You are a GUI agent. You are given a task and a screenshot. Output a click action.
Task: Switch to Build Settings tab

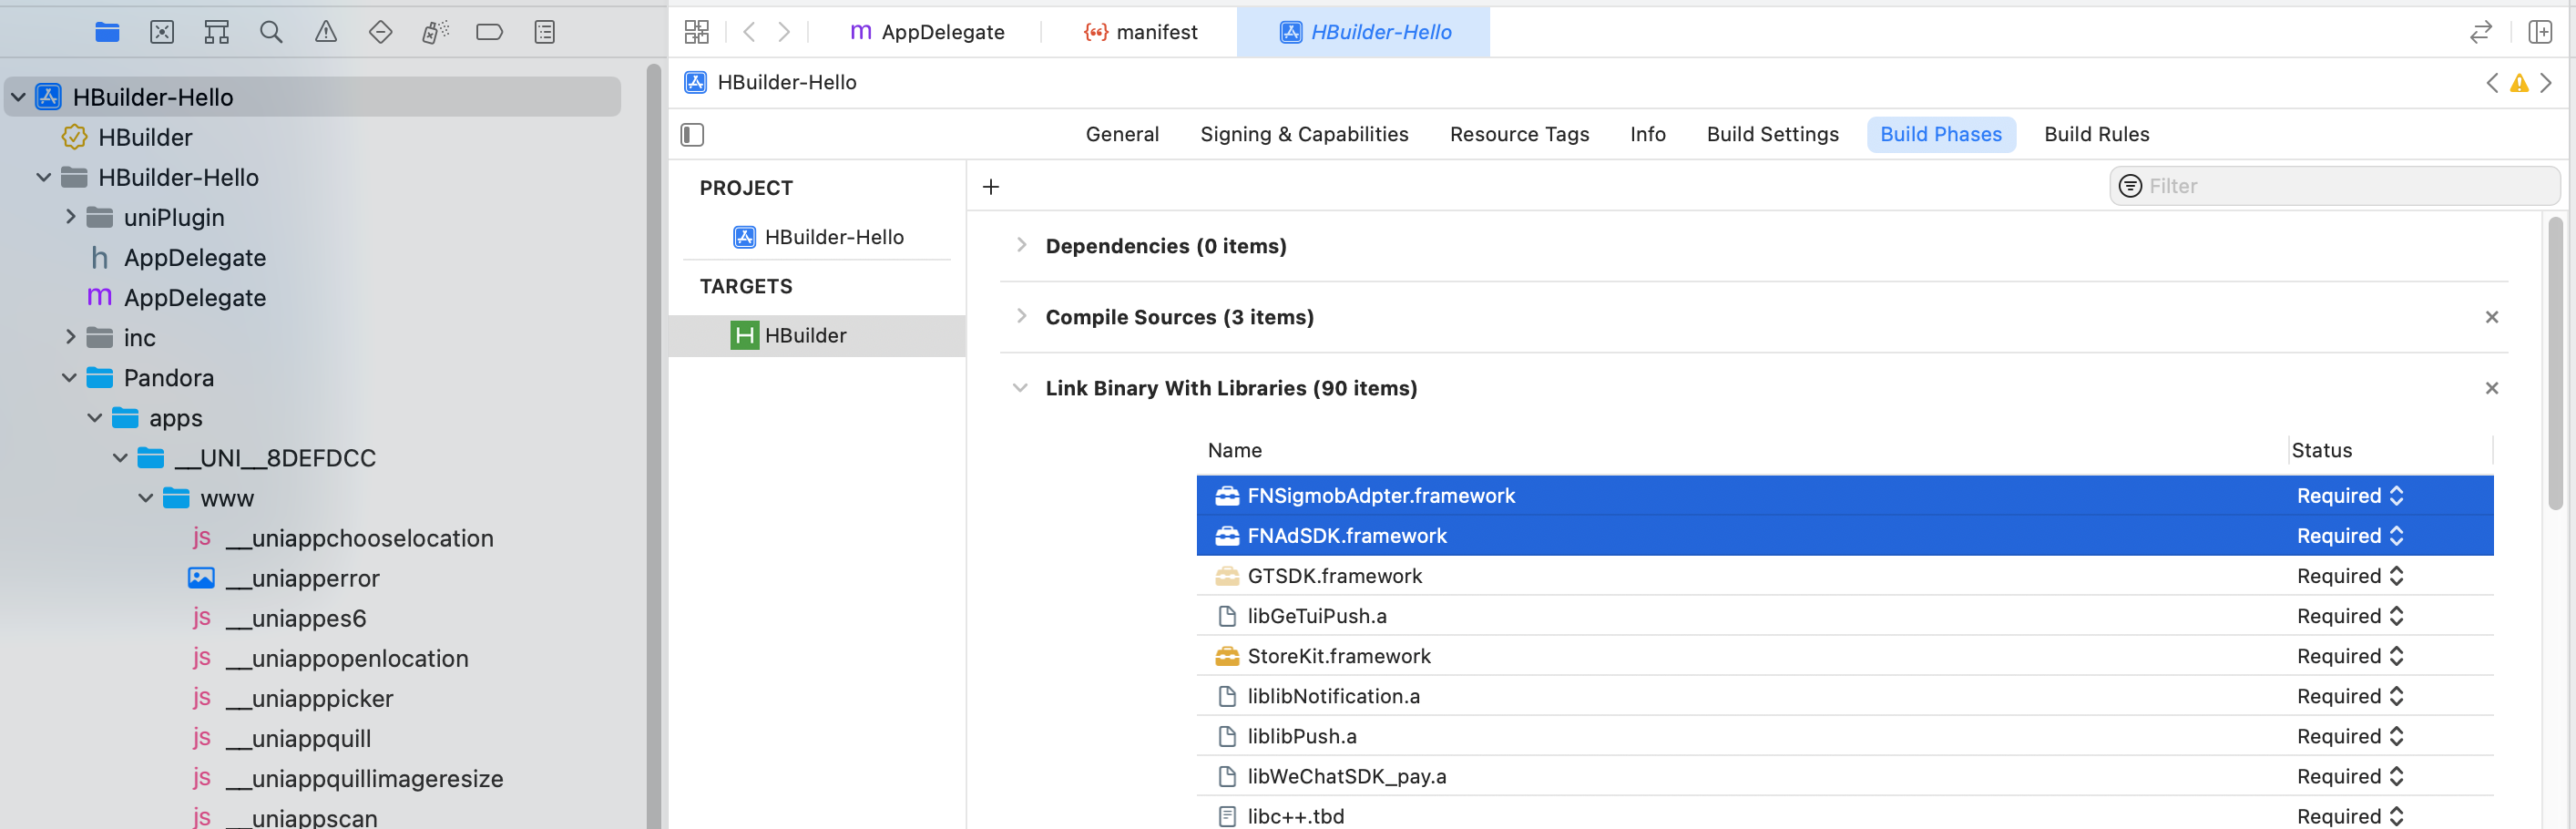pos(1772,134)
